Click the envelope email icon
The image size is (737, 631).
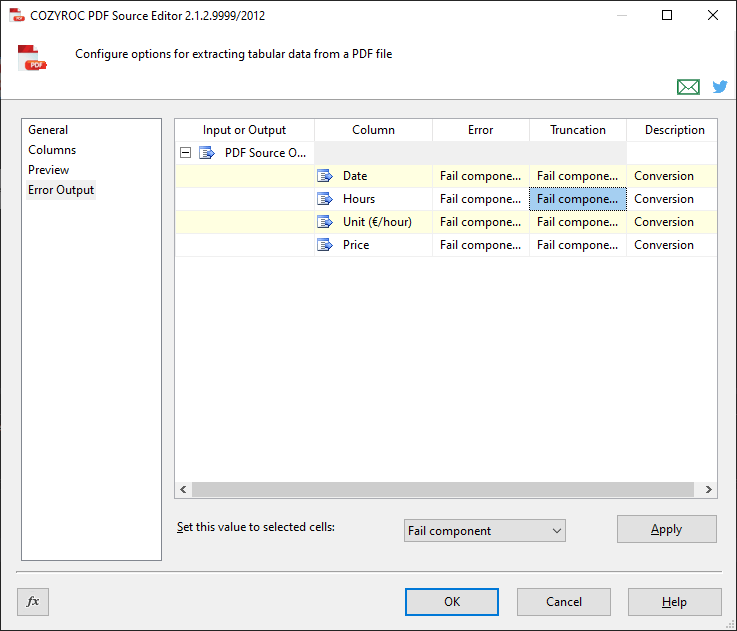pos(688,87)
